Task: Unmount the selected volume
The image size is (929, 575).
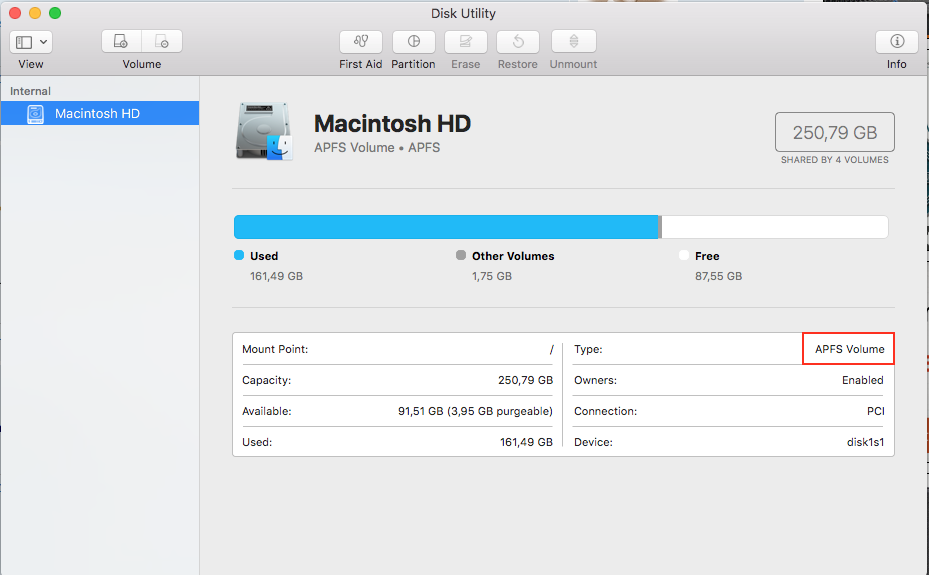Action: tap(573, 42)
